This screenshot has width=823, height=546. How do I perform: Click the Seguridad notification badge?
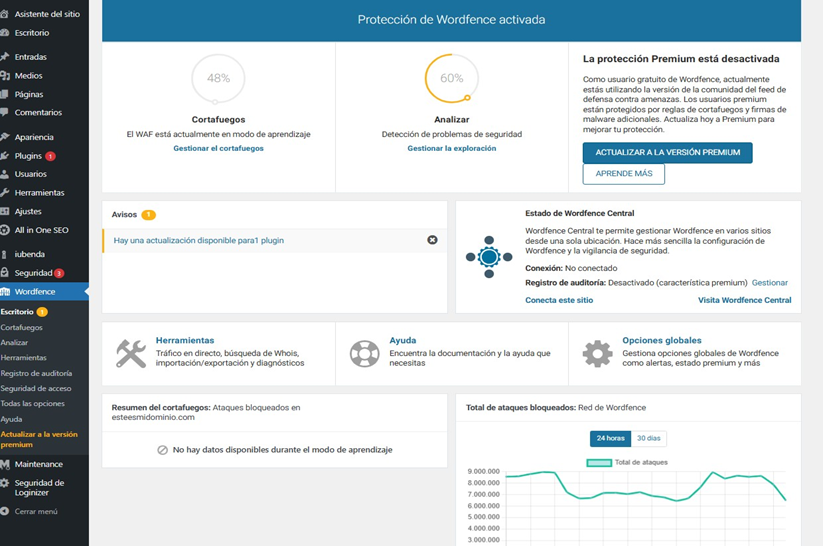click(59, 273)
